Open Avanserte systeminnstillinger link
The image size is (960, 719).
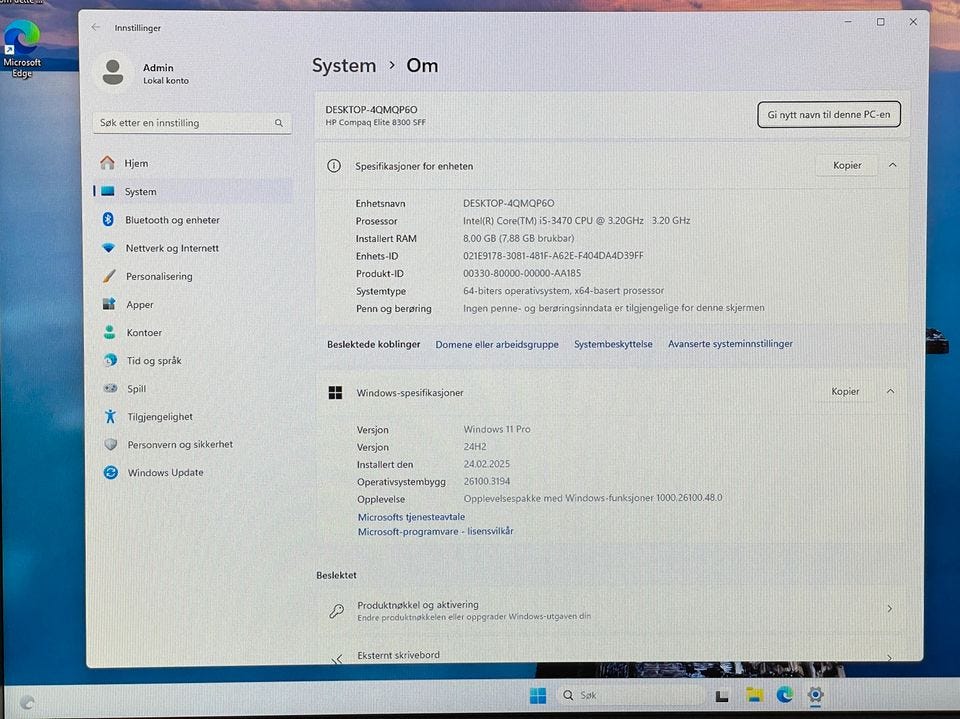730,344
